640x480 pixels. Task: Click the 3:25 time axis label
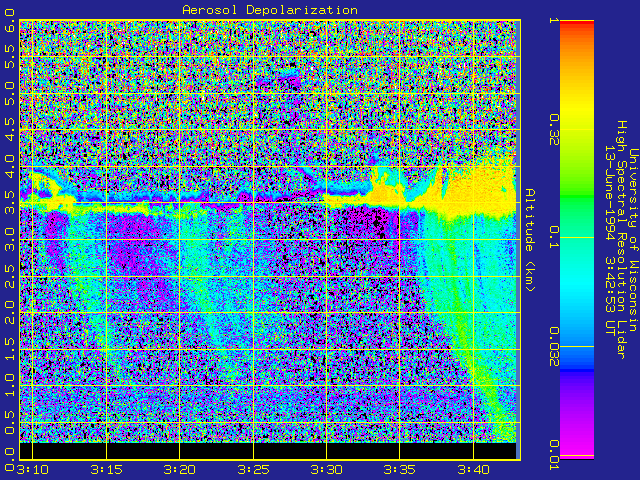(x=253, y=470)
